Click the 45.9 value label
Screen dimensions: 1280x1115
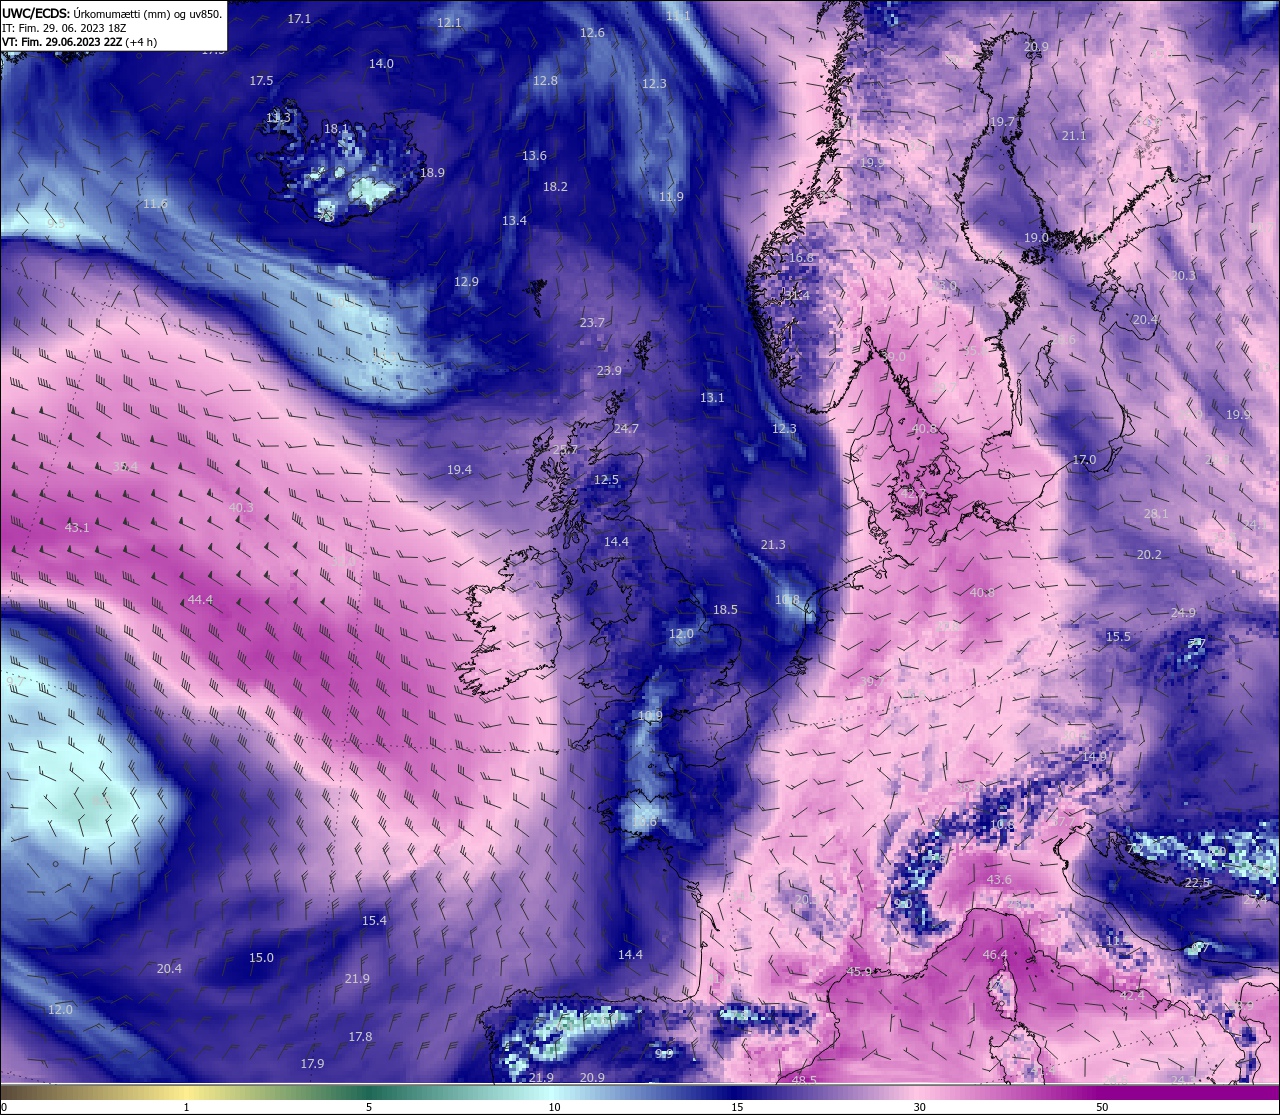[859, 972]
